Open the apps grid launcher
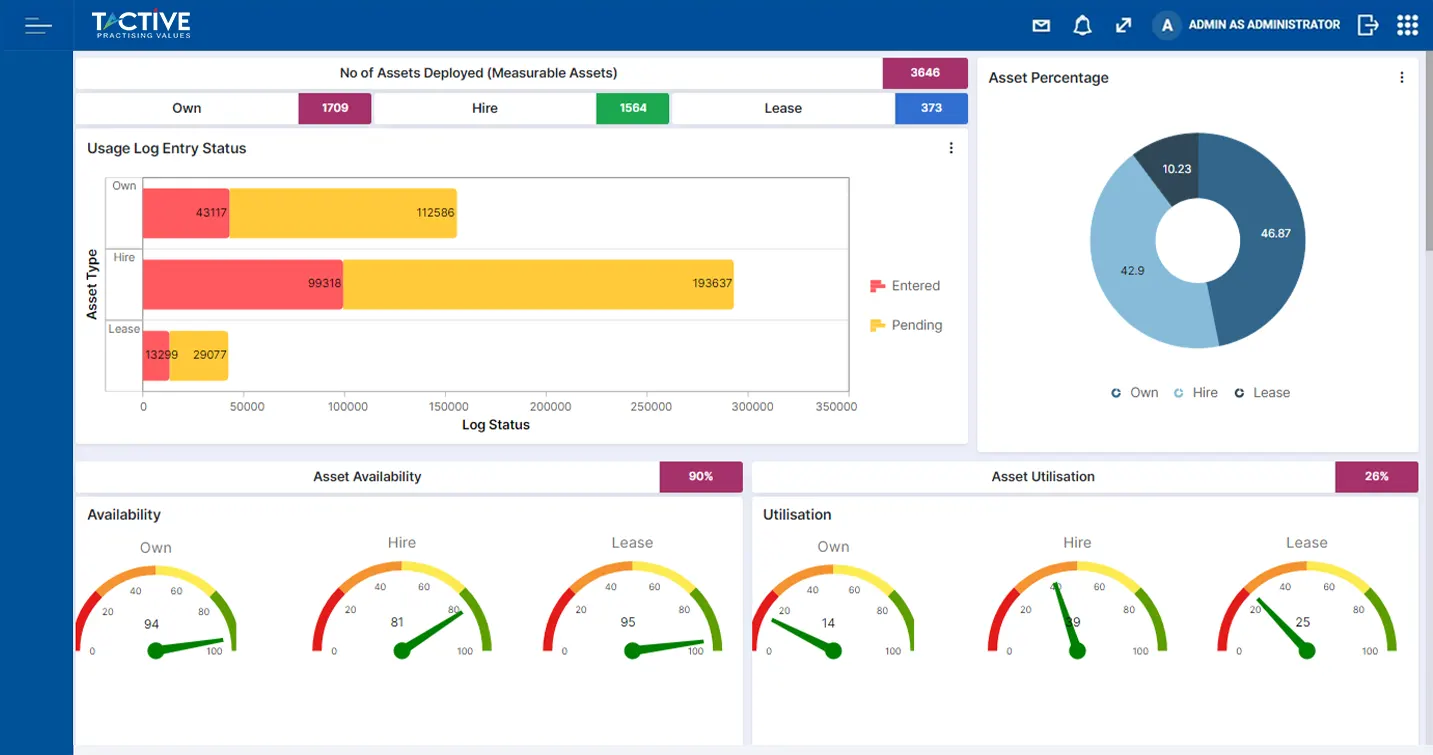 click(1407, 26)
